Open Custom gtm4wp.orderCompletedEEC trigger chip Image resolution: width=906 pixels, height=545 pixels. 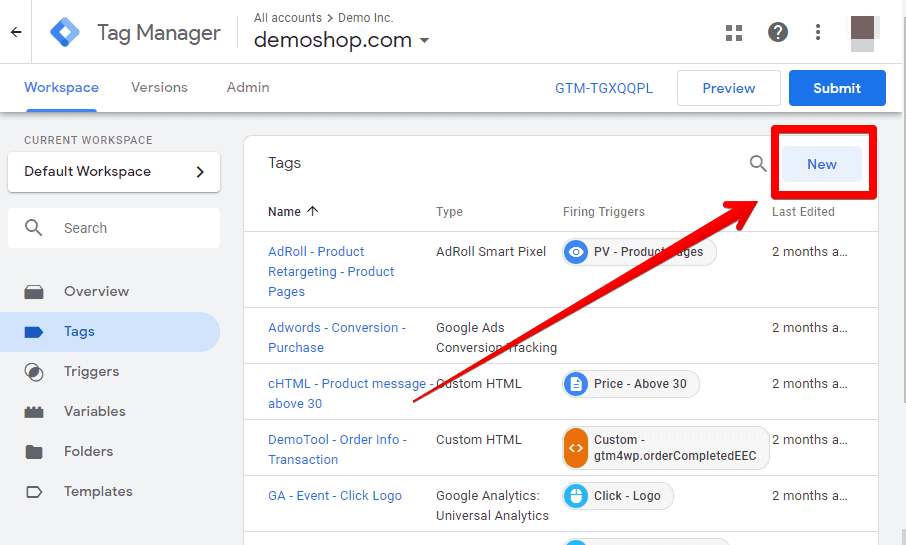point(666,448)
